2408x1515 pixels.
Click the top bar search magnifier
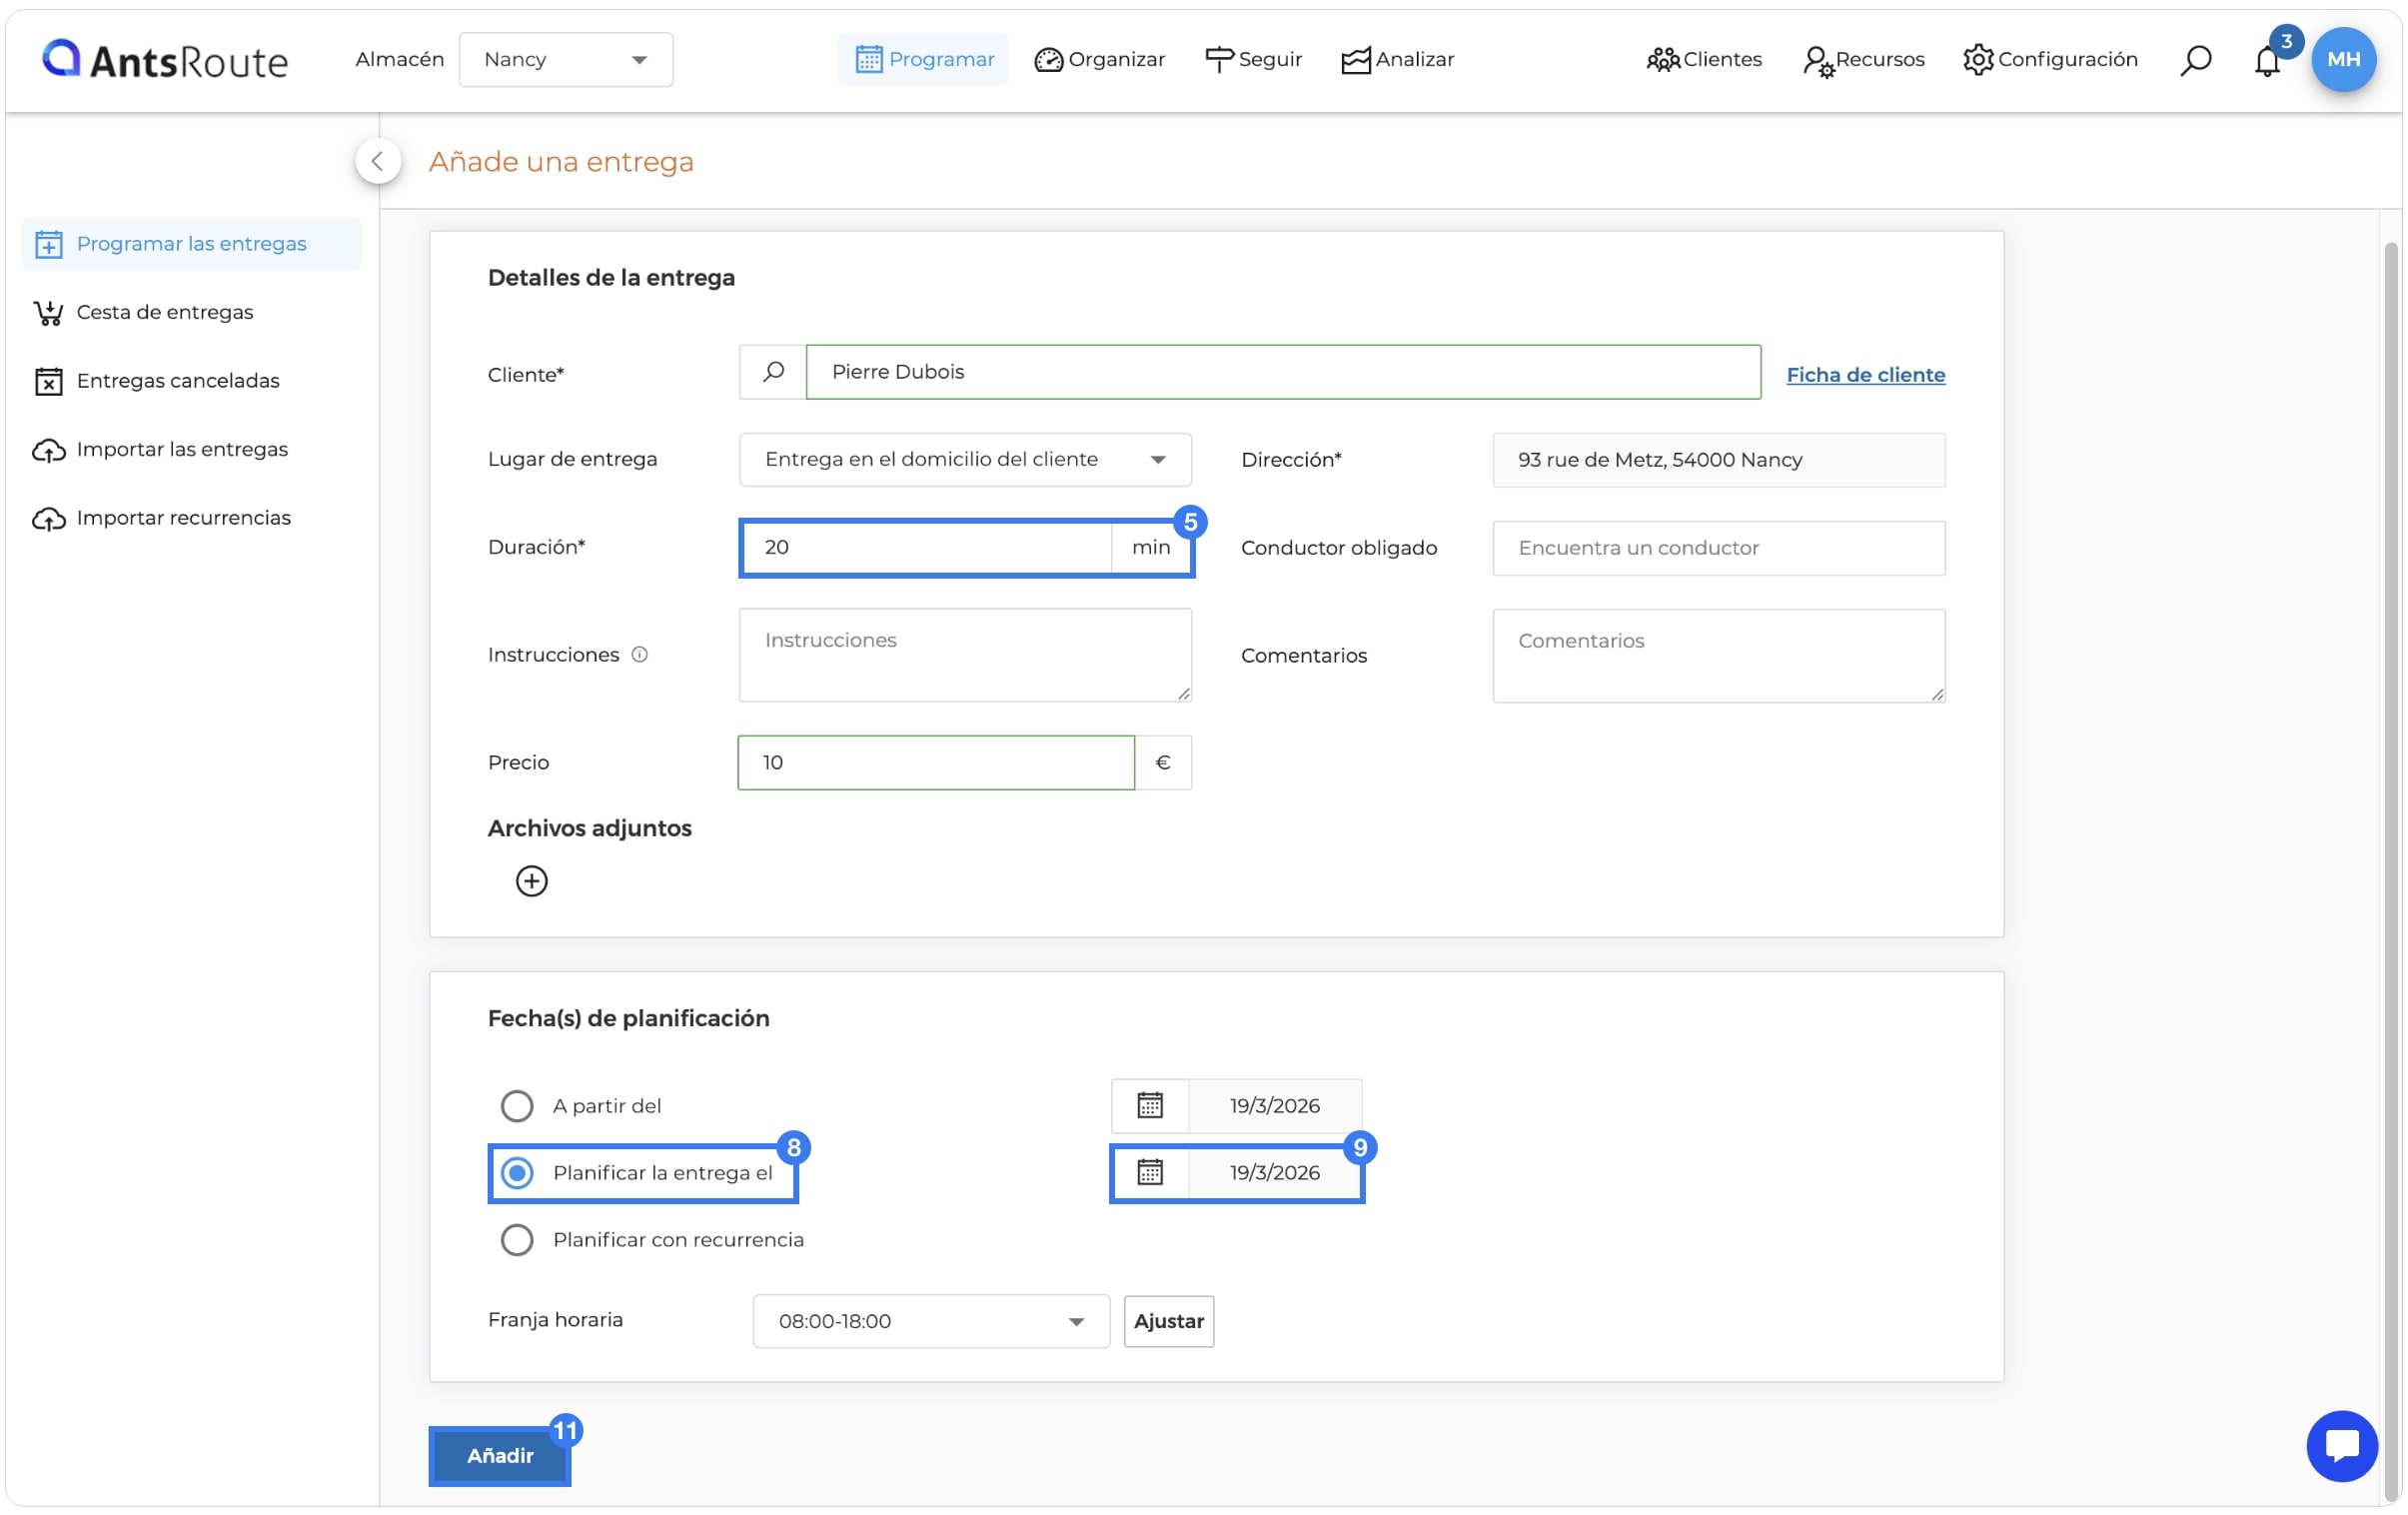[x=2196, y=60]
